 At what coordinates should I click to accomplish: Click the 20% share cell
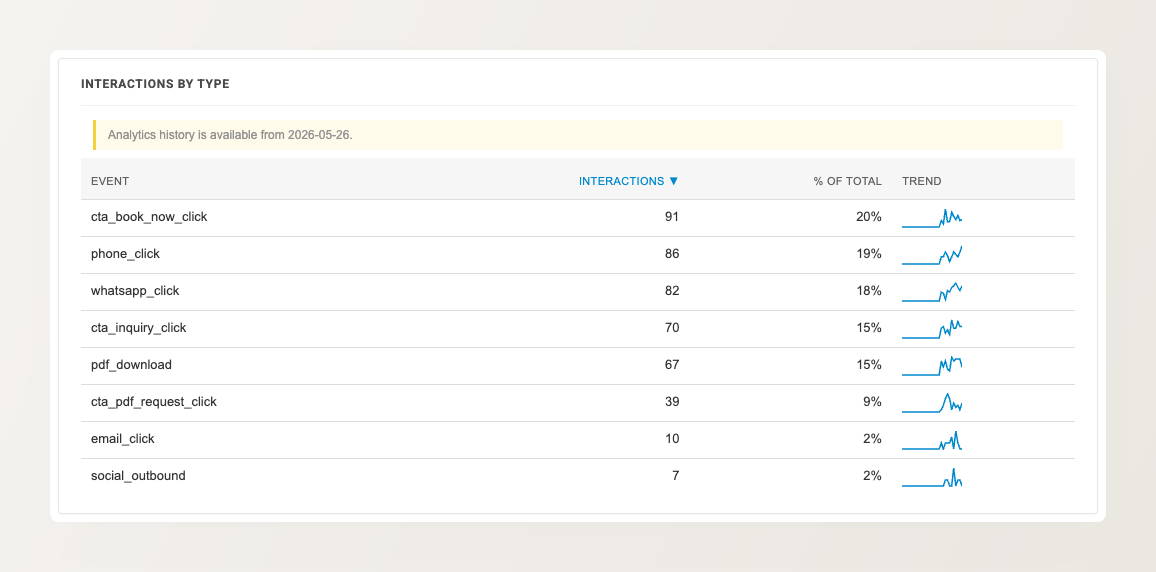click(x=868, y=217)
